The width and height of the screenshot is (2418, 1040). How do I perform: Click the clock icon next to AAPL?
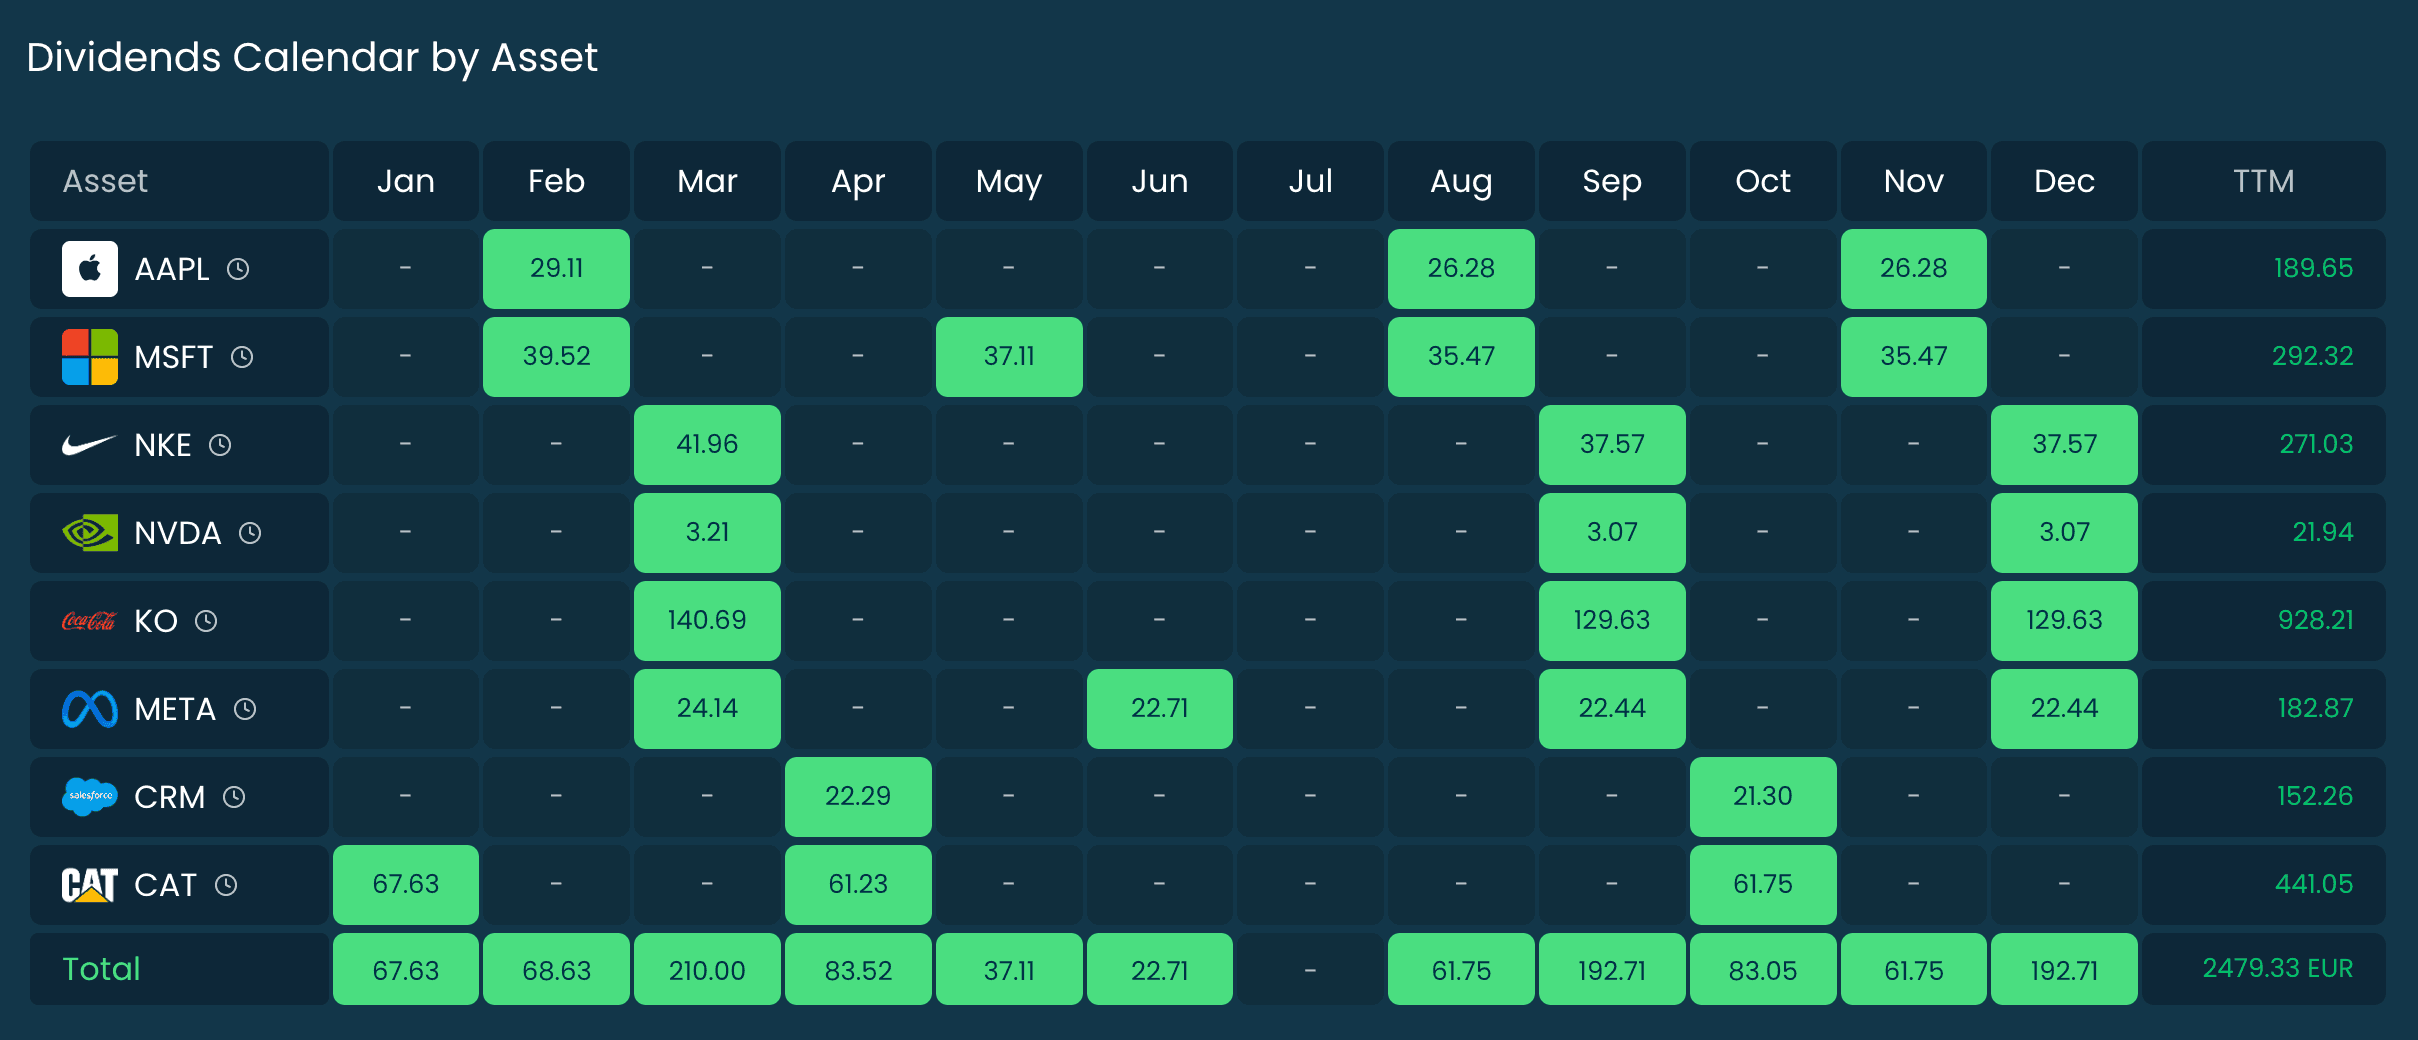coord(241,268)
